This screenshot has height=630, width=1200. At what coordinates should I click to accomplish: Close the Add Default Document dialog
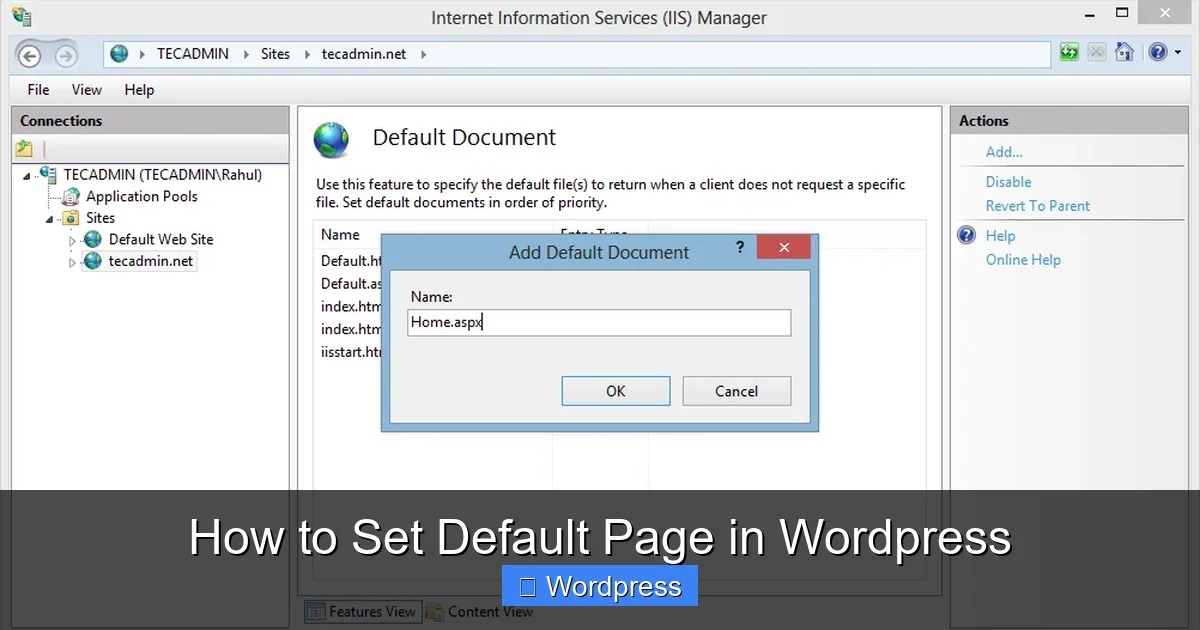pyautogui.click(x=784, y=247)
